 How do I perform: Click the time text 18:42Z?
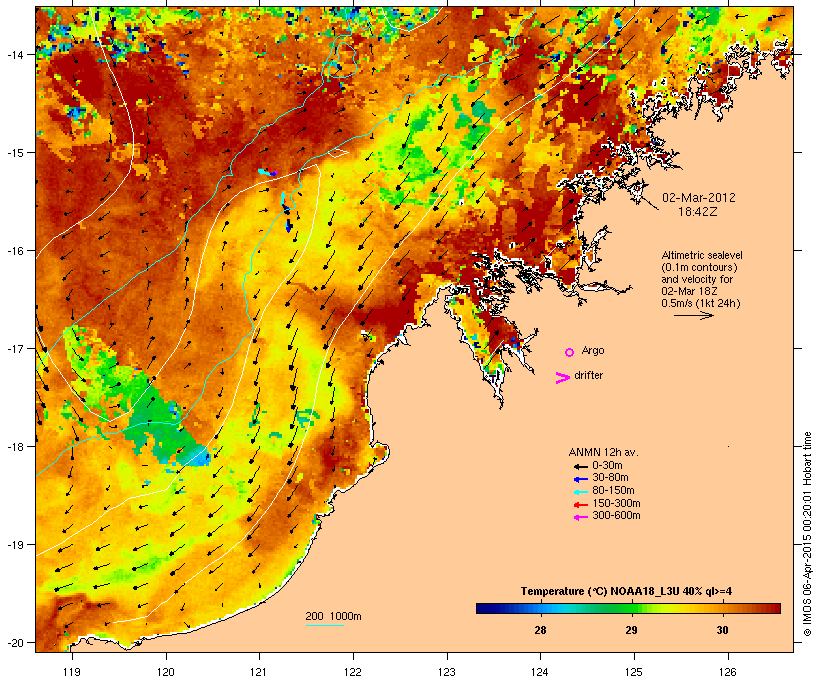pos(698,212)
